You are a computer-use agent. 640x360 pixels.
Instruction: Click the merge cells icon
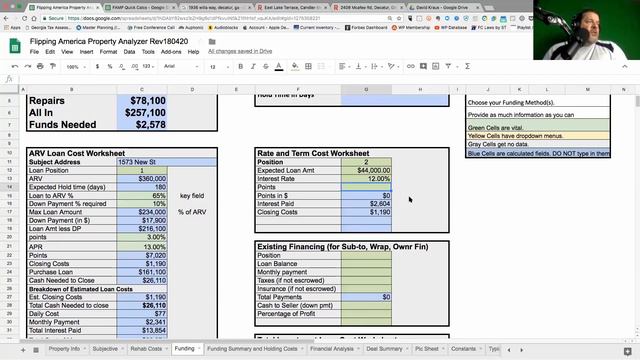(x=321, y=66)
